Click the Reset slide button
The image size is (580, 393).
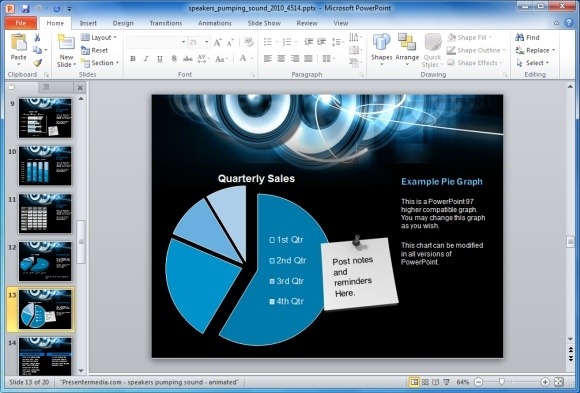pos(95,50)
